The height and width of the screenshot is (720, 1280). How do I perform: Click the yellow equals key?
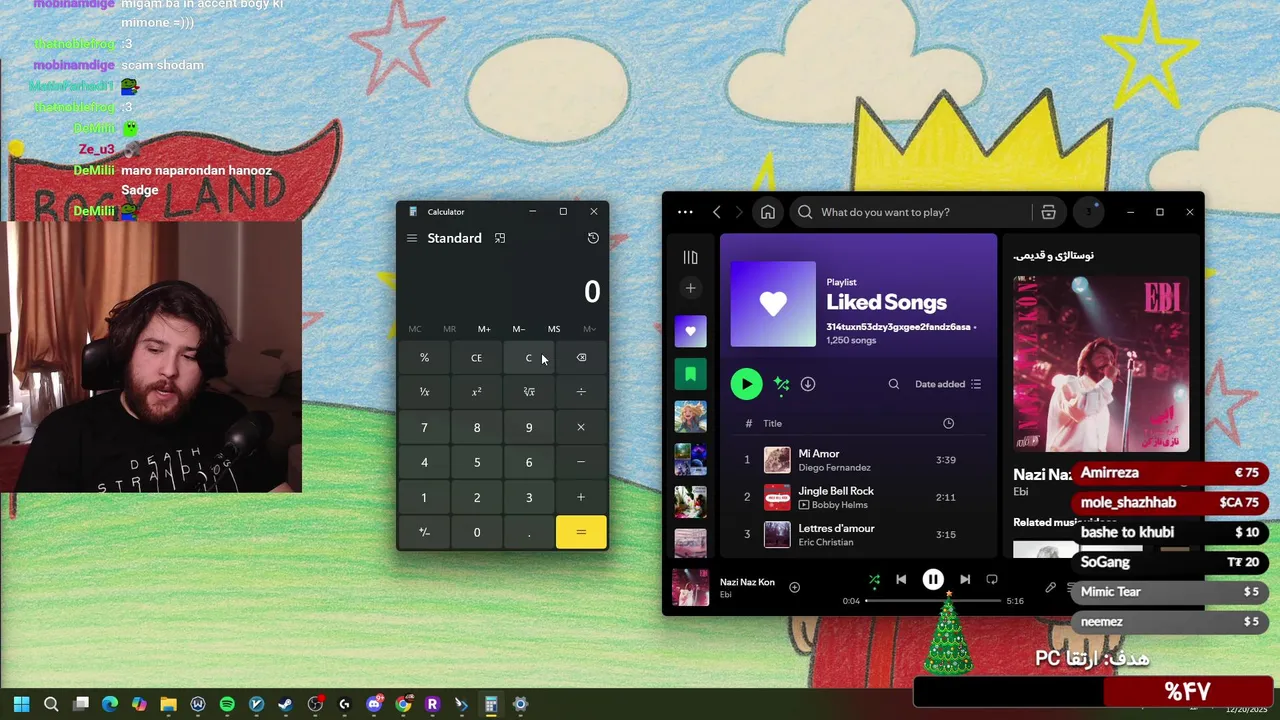click(x=581, y=532)
